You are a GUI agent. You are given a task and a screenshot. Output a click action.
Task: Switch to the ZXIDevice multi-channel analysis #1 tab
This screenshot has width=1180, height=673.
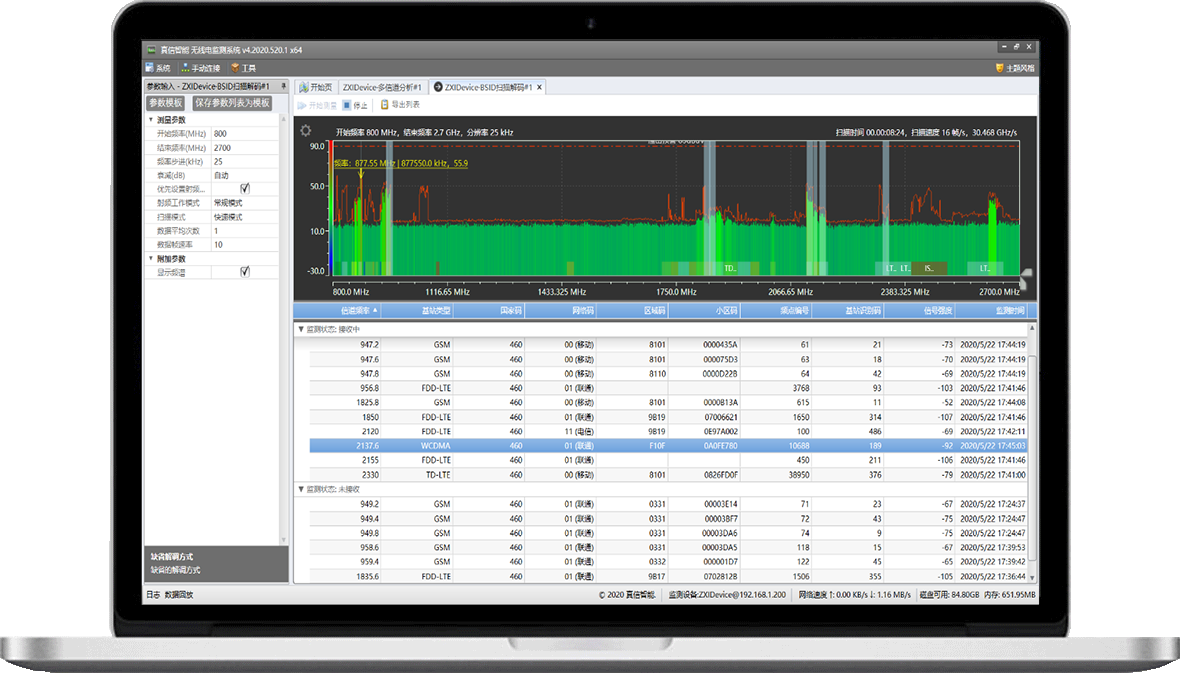click(383, 87)
